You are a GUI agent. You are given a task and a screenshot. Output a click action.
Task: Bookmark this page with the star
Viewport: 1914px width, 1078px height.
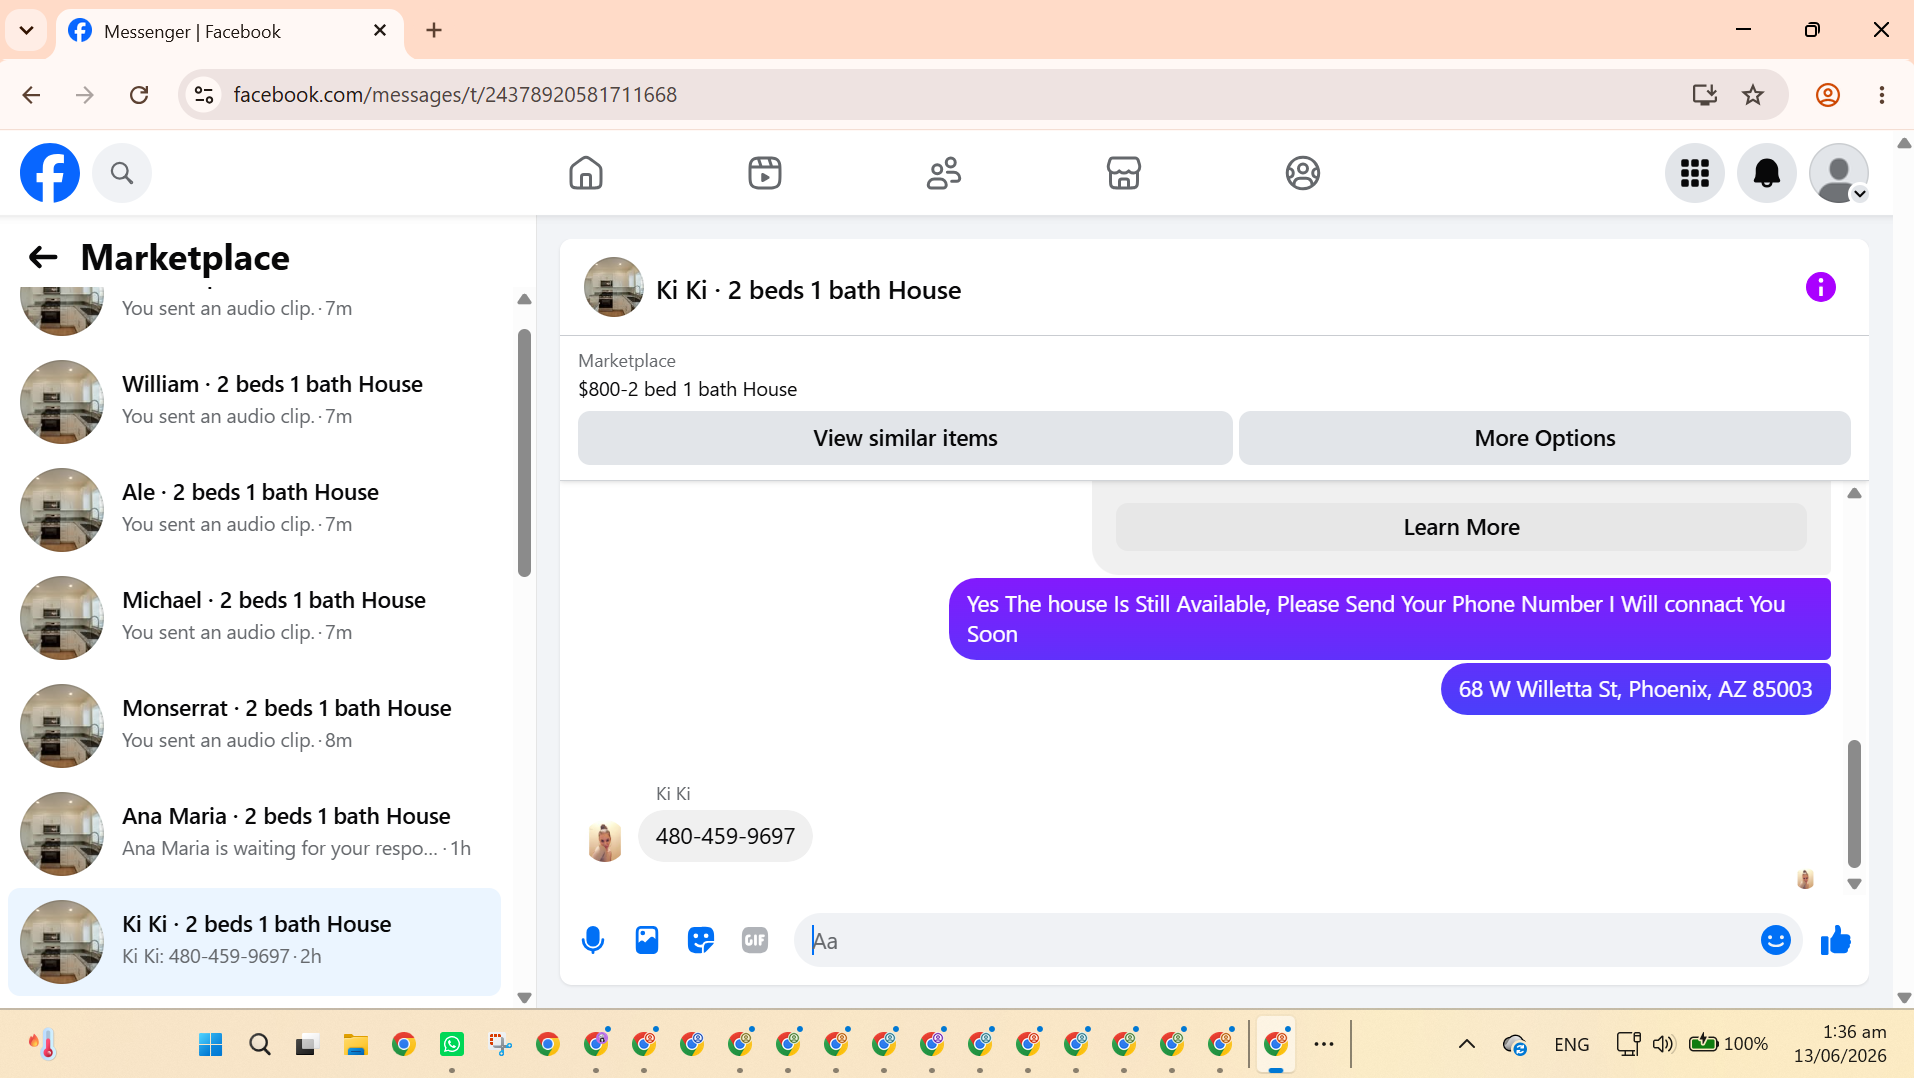(x=1753, y=95)
